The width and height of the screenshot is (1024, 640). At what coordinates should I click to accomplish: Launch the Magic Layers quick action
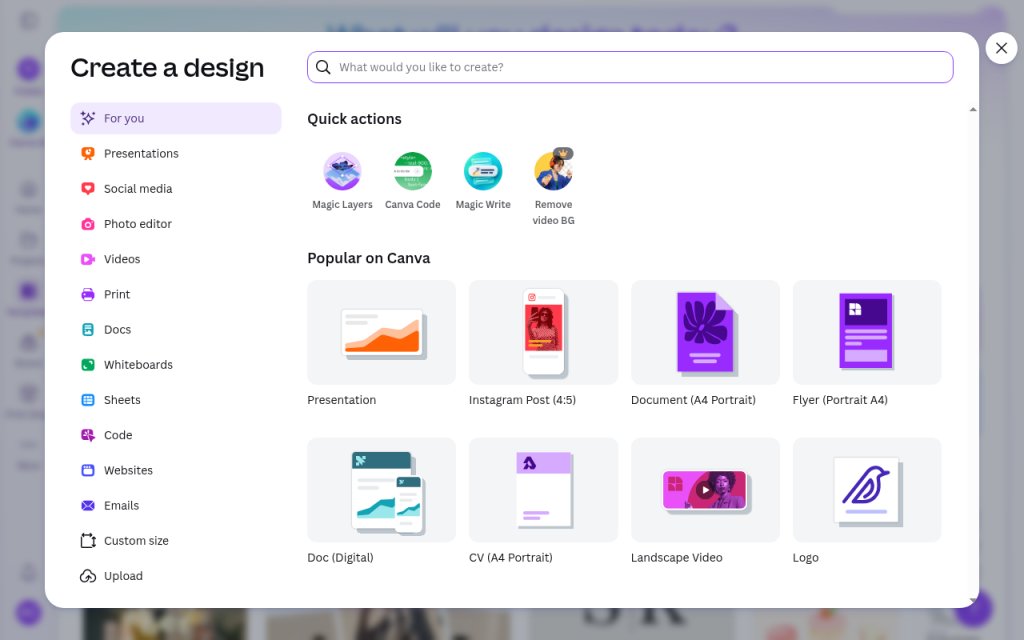[x=342, y=171]
